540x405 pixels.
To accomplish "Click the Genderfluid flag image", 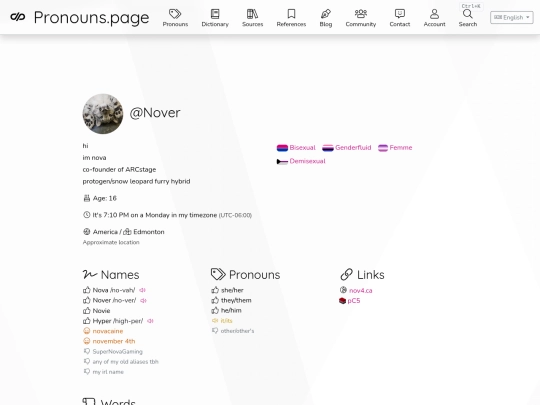I will 328,148.
